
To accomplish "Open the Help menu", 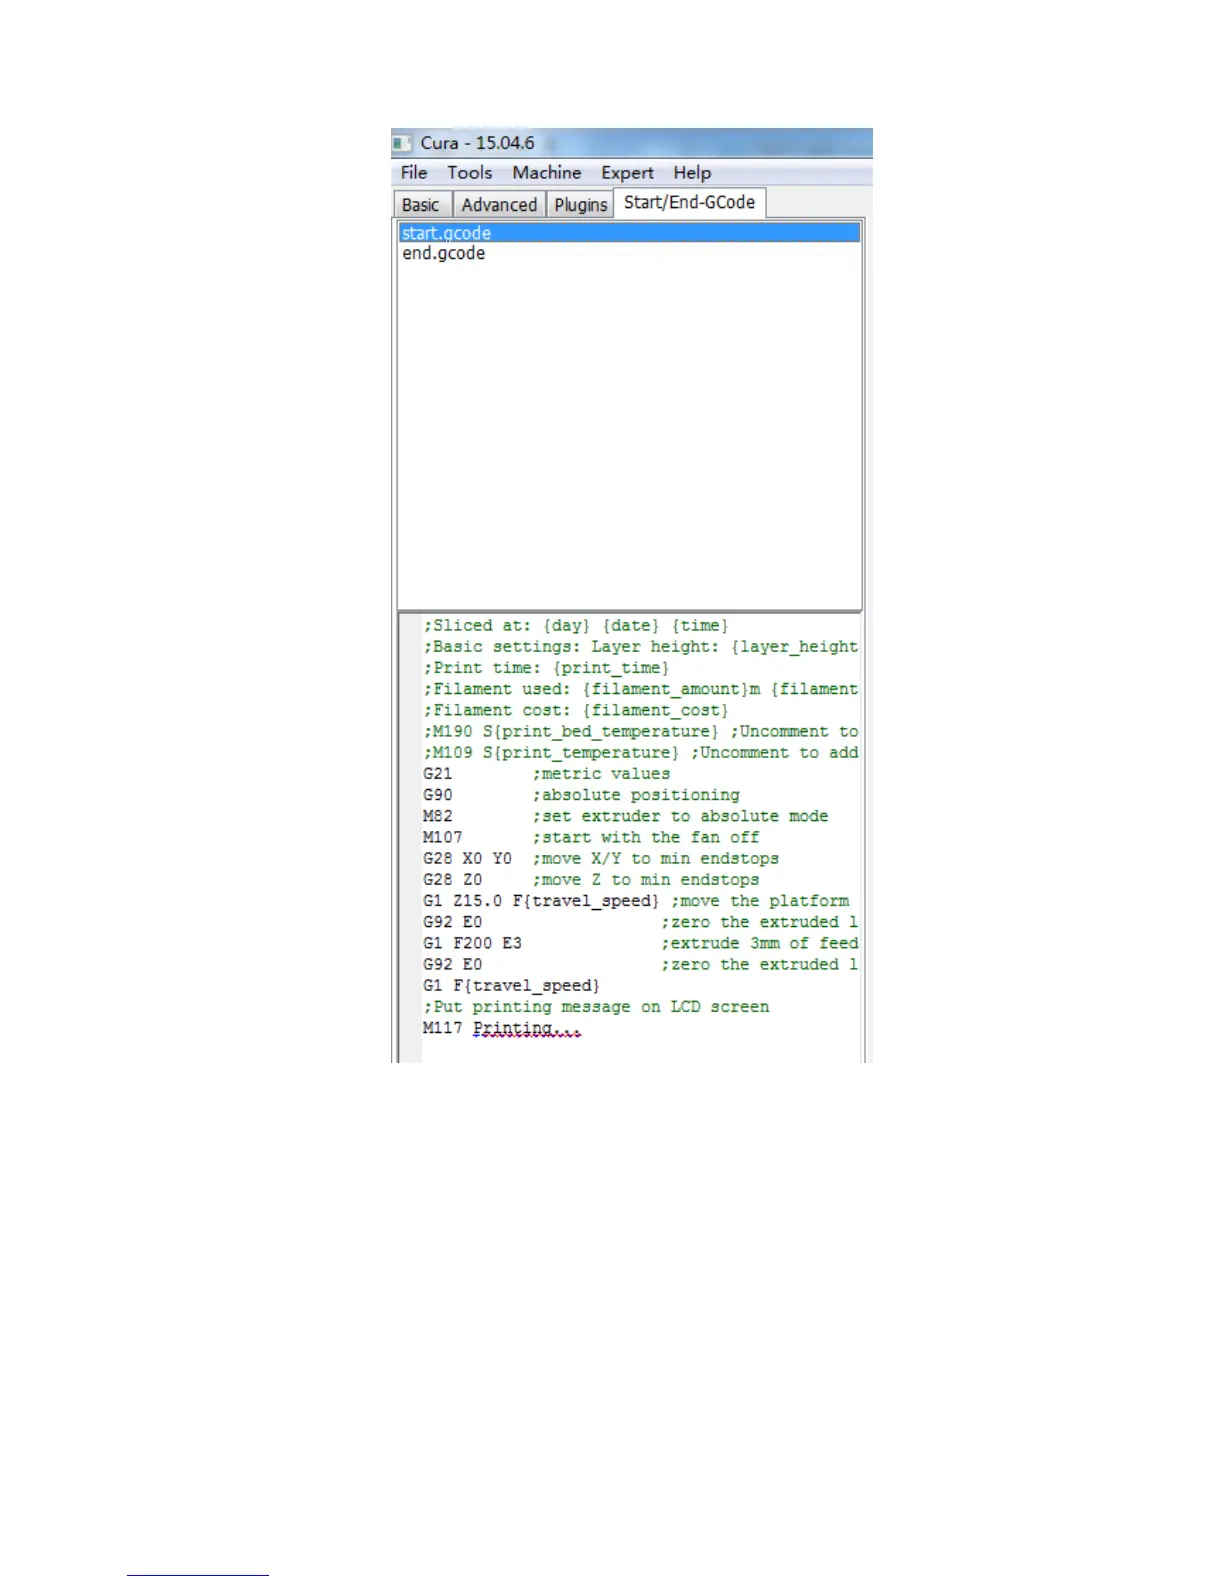I will (692, 173).
